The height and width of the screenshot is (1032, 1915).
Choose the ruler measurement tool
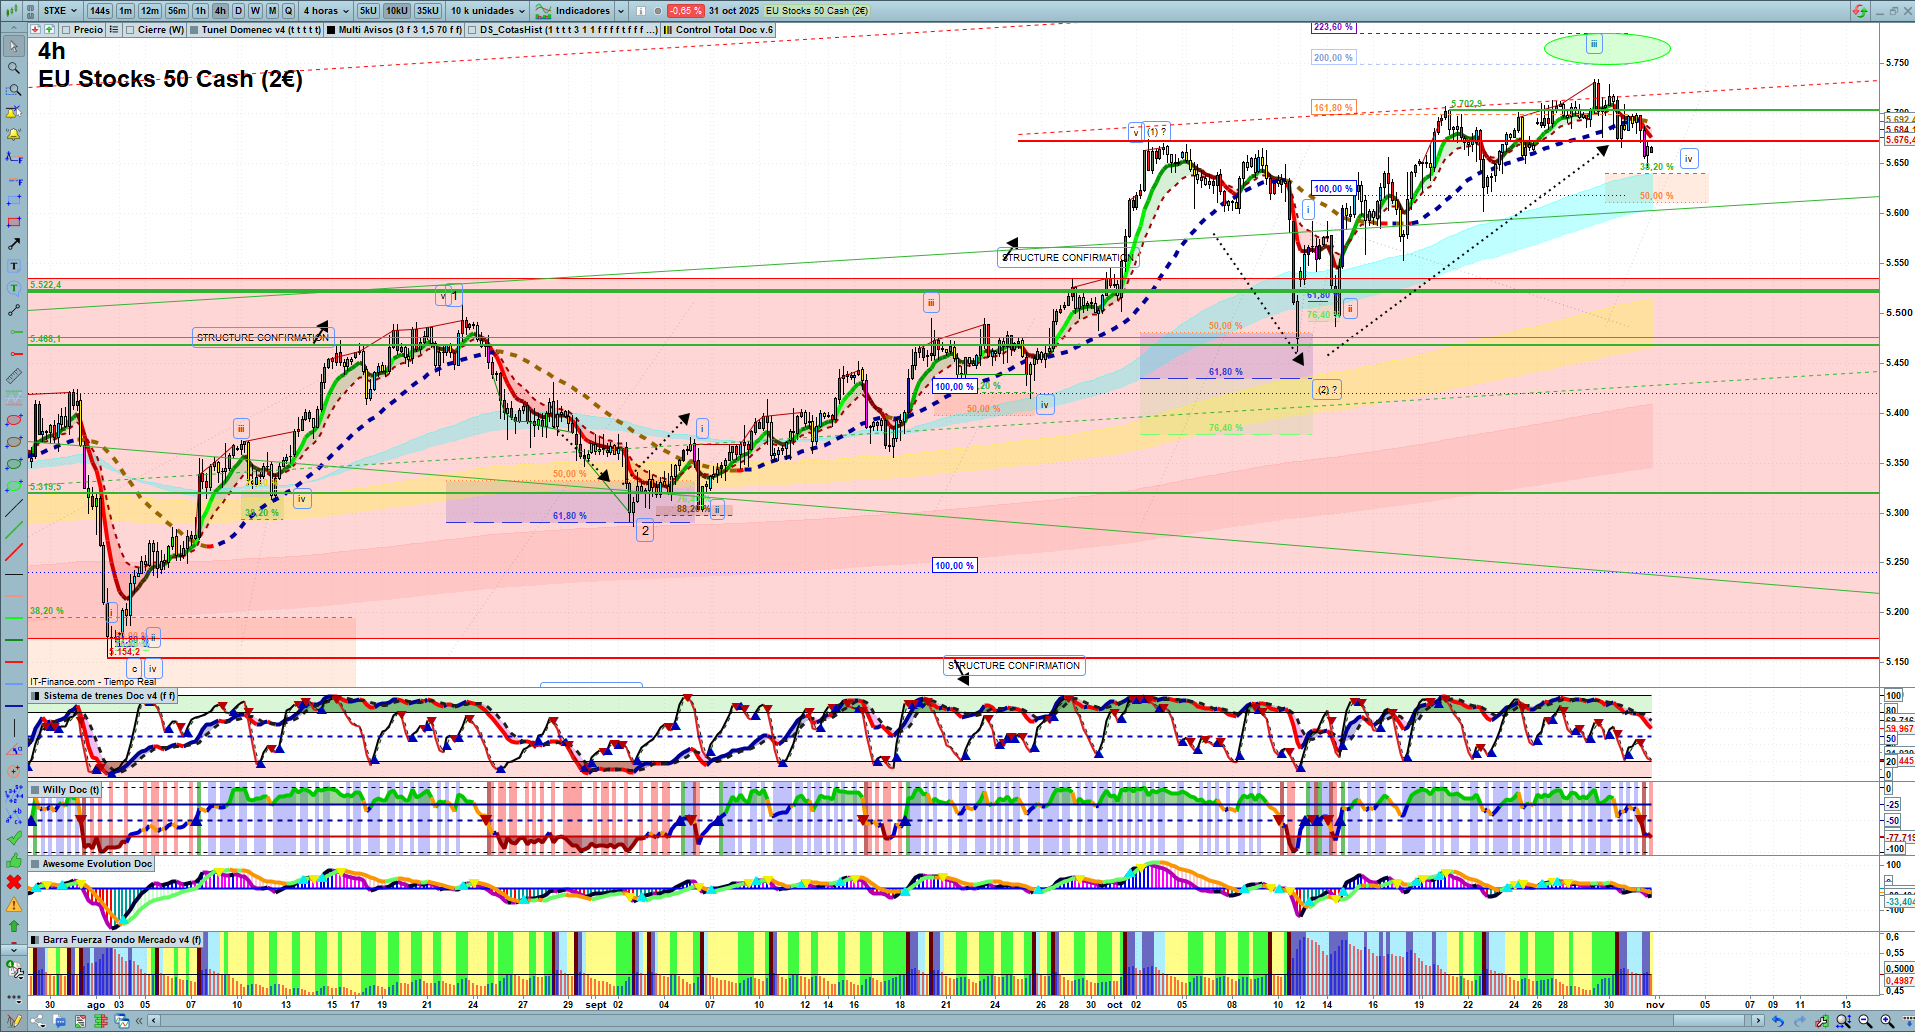click(14, 376)
